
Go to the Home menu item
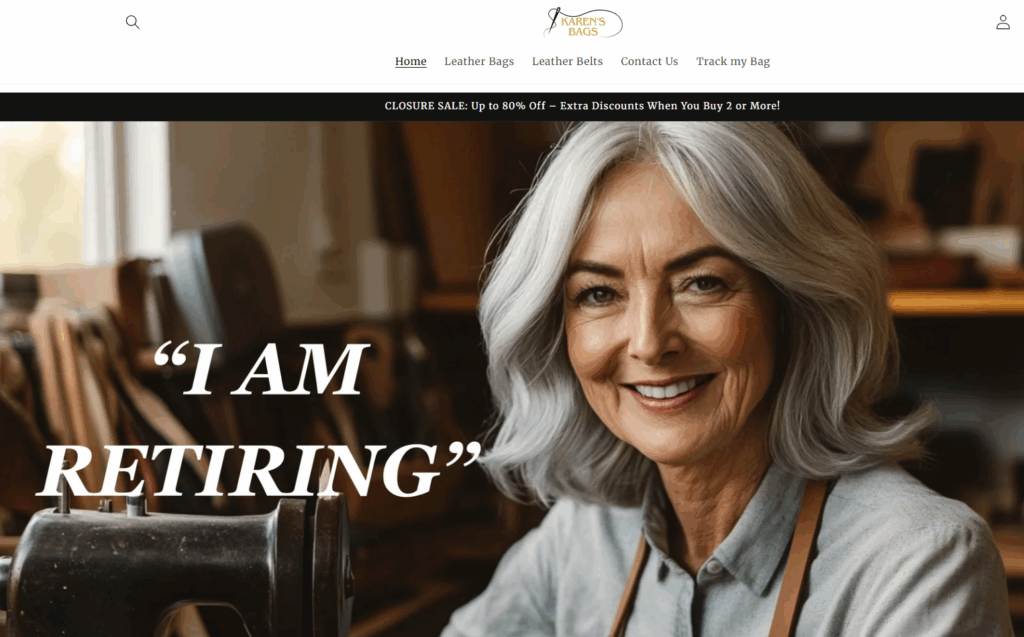click(411, 61)
